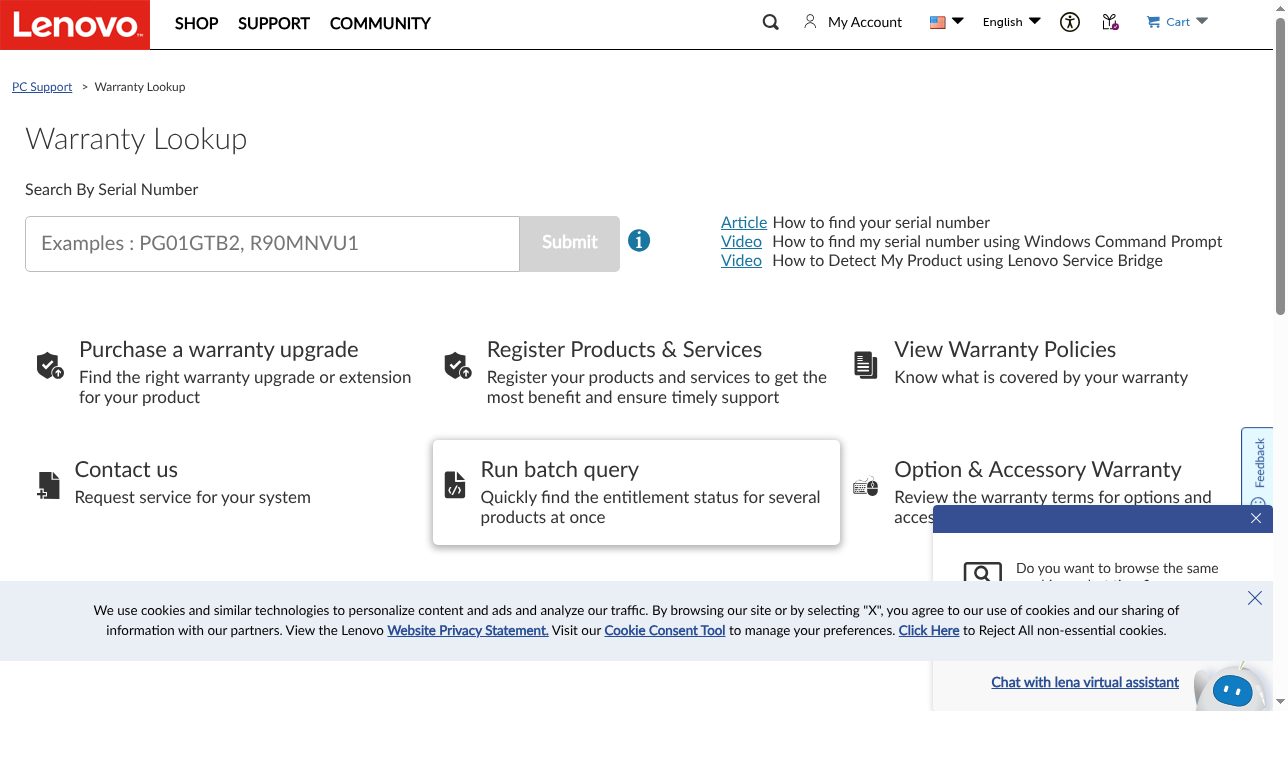Click the View Warranty Policies document icon

865,365
